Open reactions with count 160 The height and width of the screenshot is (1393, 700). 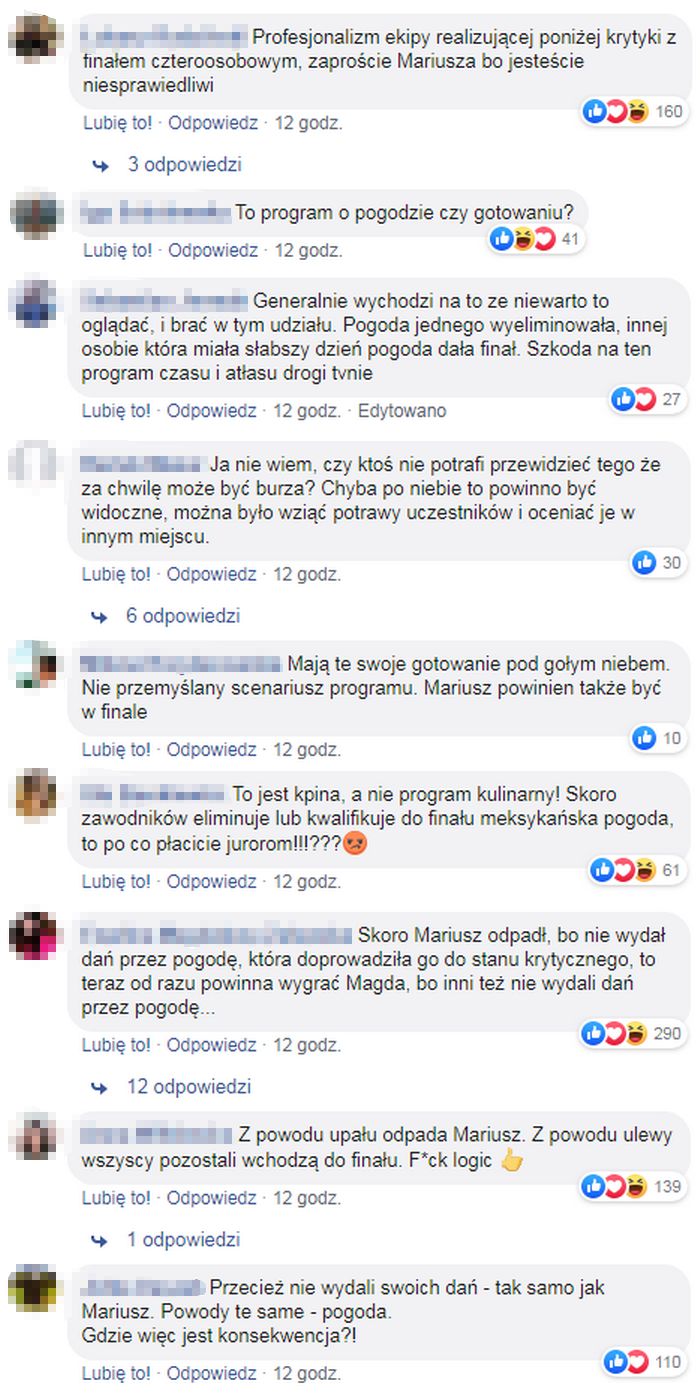click(634, 111)
